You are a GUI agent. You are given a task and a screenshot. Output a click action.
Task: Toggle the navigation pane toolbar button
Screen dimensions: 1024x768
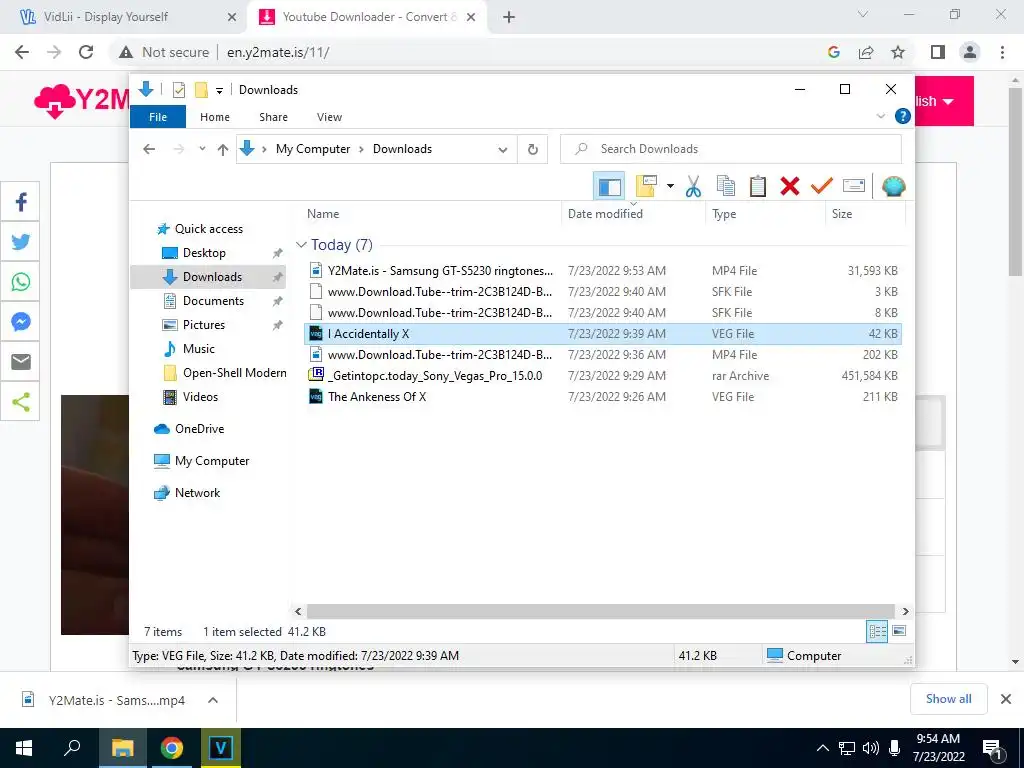coord(609,187)
